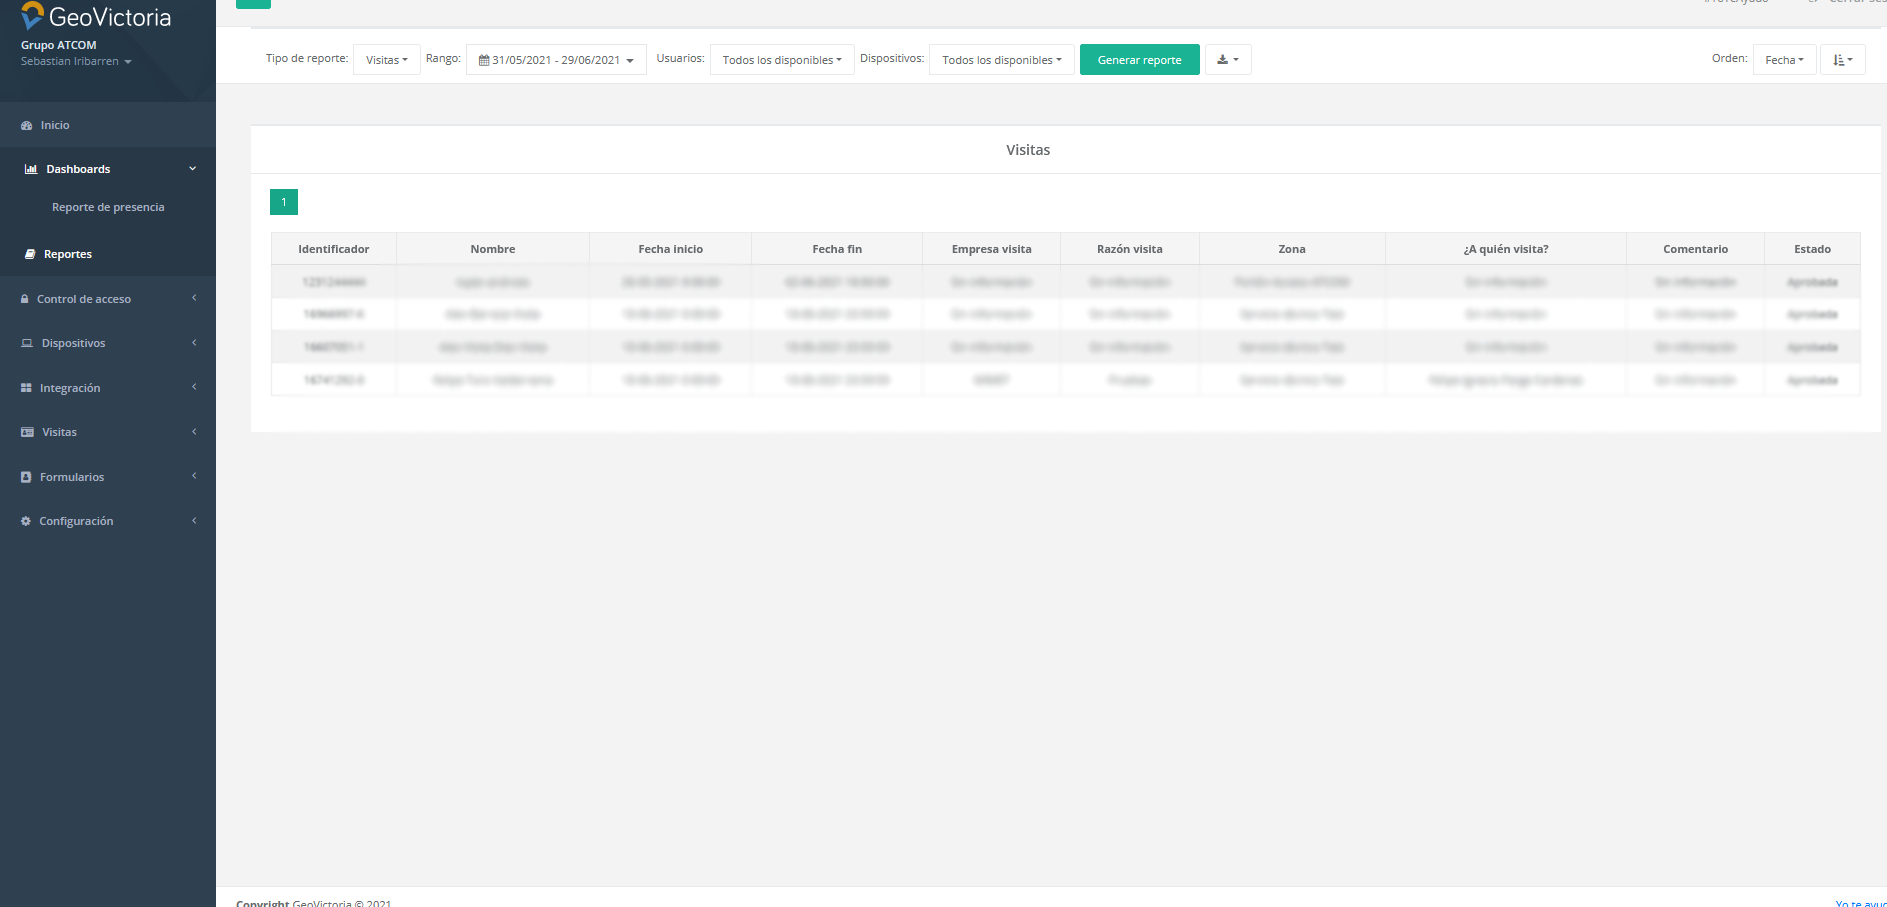Select page 1 in the pagination
The height and width of the screenshot is (907, 1887).
point(284,202)
